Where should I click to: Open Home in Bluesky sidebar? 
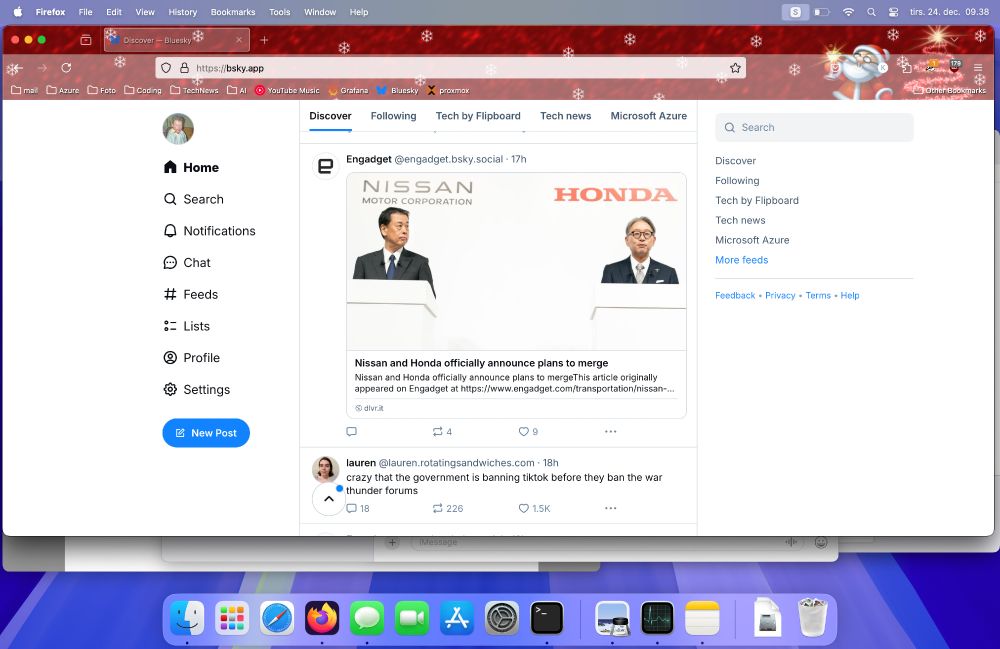[x=191, y=167]
